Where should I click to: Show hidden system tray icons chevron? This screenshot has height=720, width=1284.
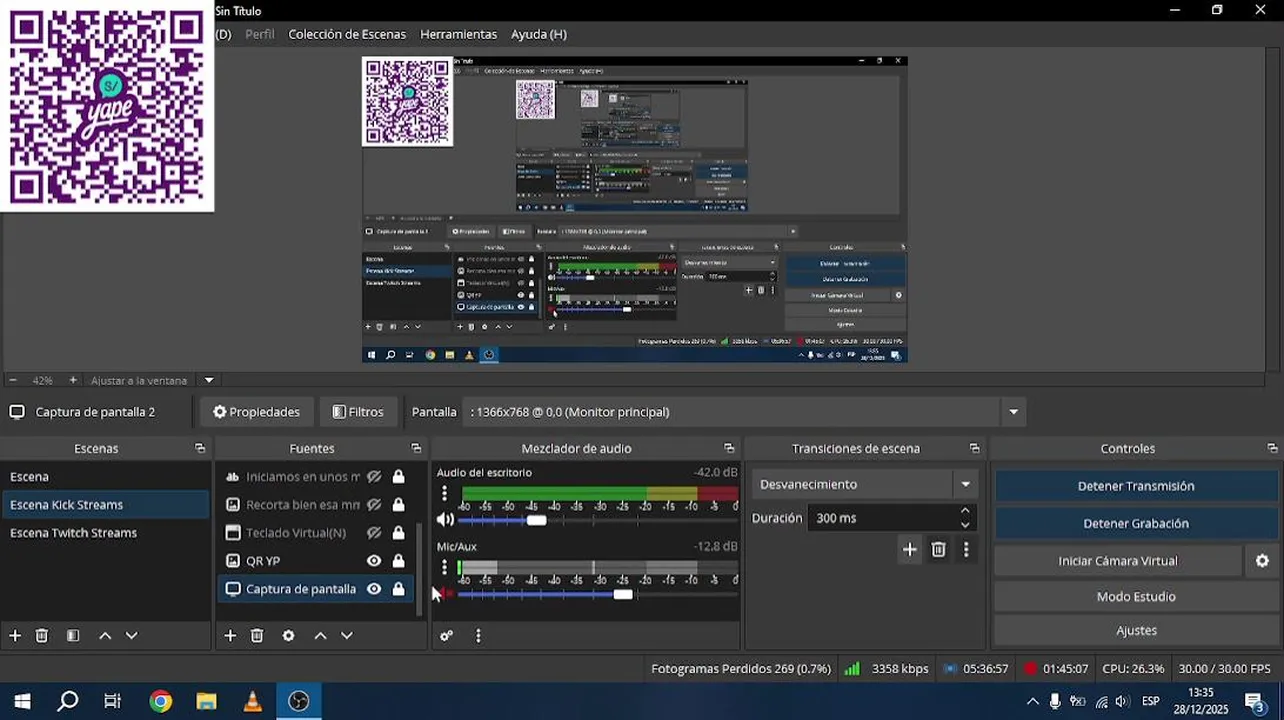(x=1032, y=701)
